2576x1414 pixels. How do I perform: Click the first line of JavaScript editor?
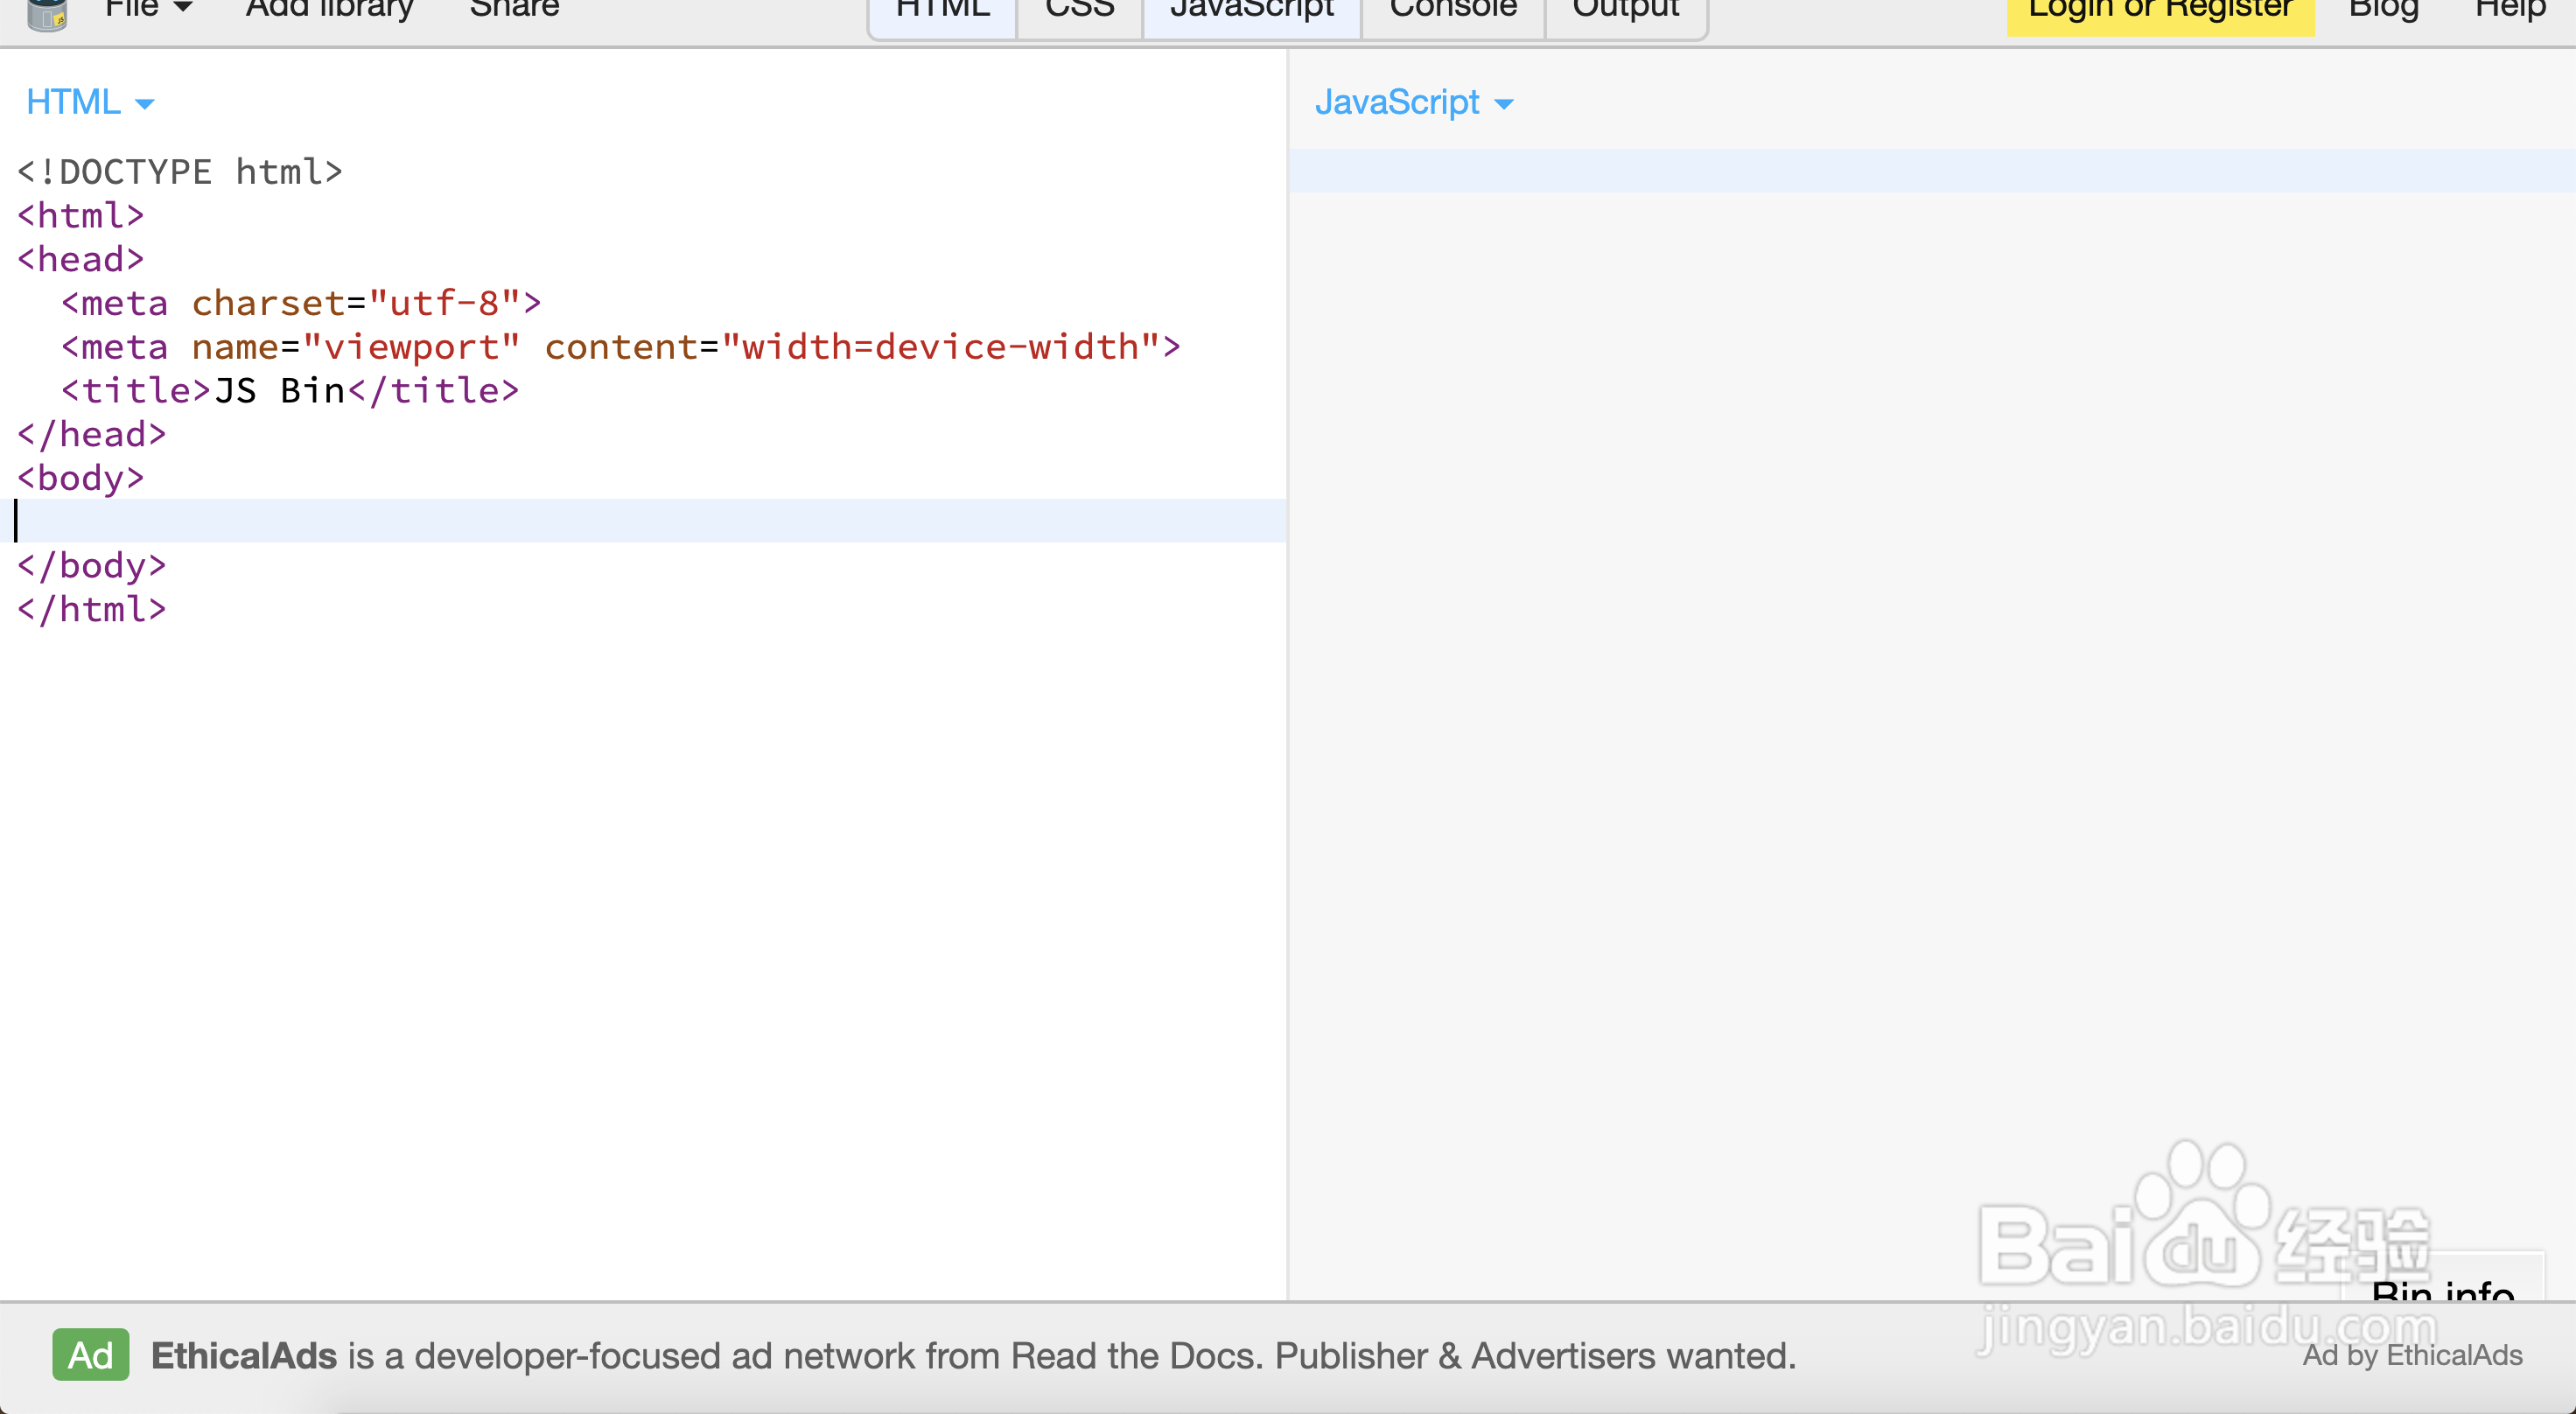point(1932,171)
